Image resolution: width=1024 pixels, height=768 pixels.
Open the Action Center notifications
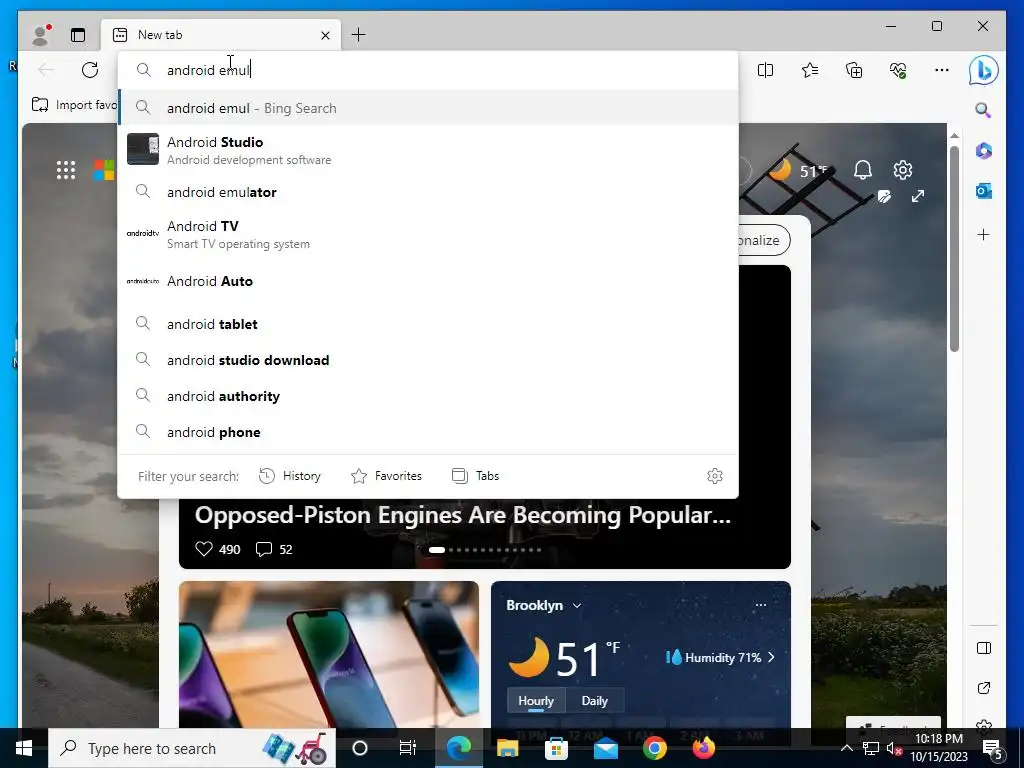pos(992,749)
